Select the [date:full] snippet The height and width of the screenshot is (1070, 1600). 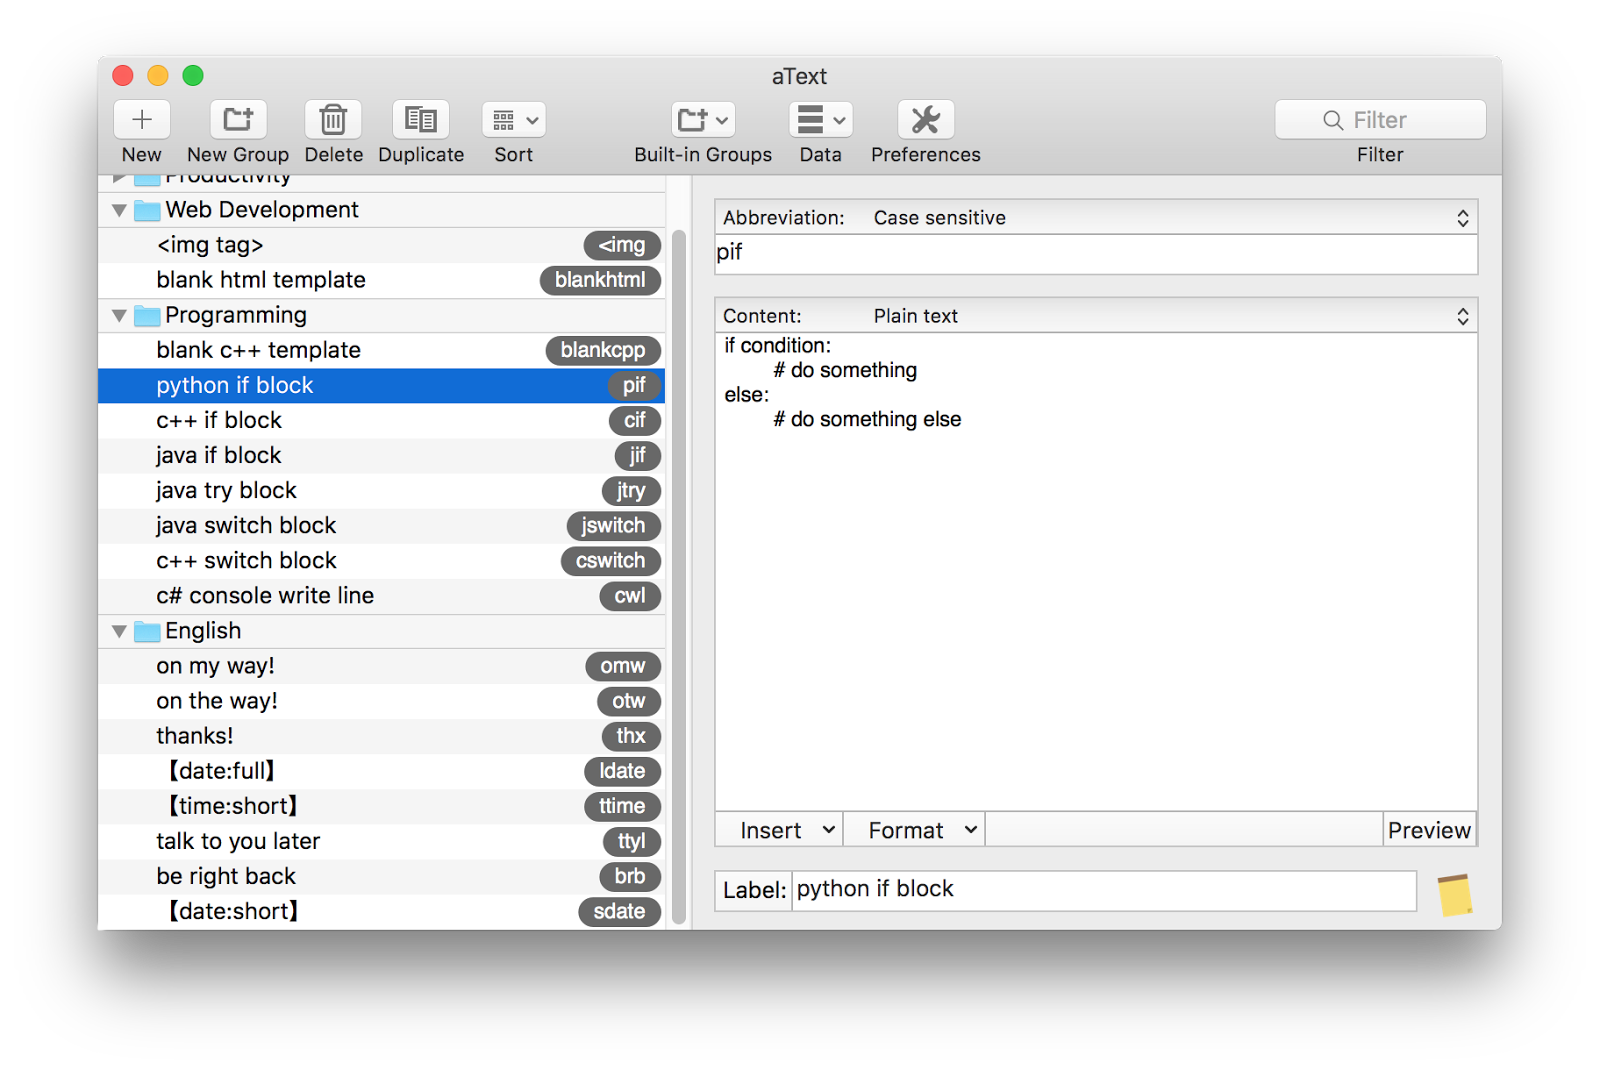coord(381,771)
